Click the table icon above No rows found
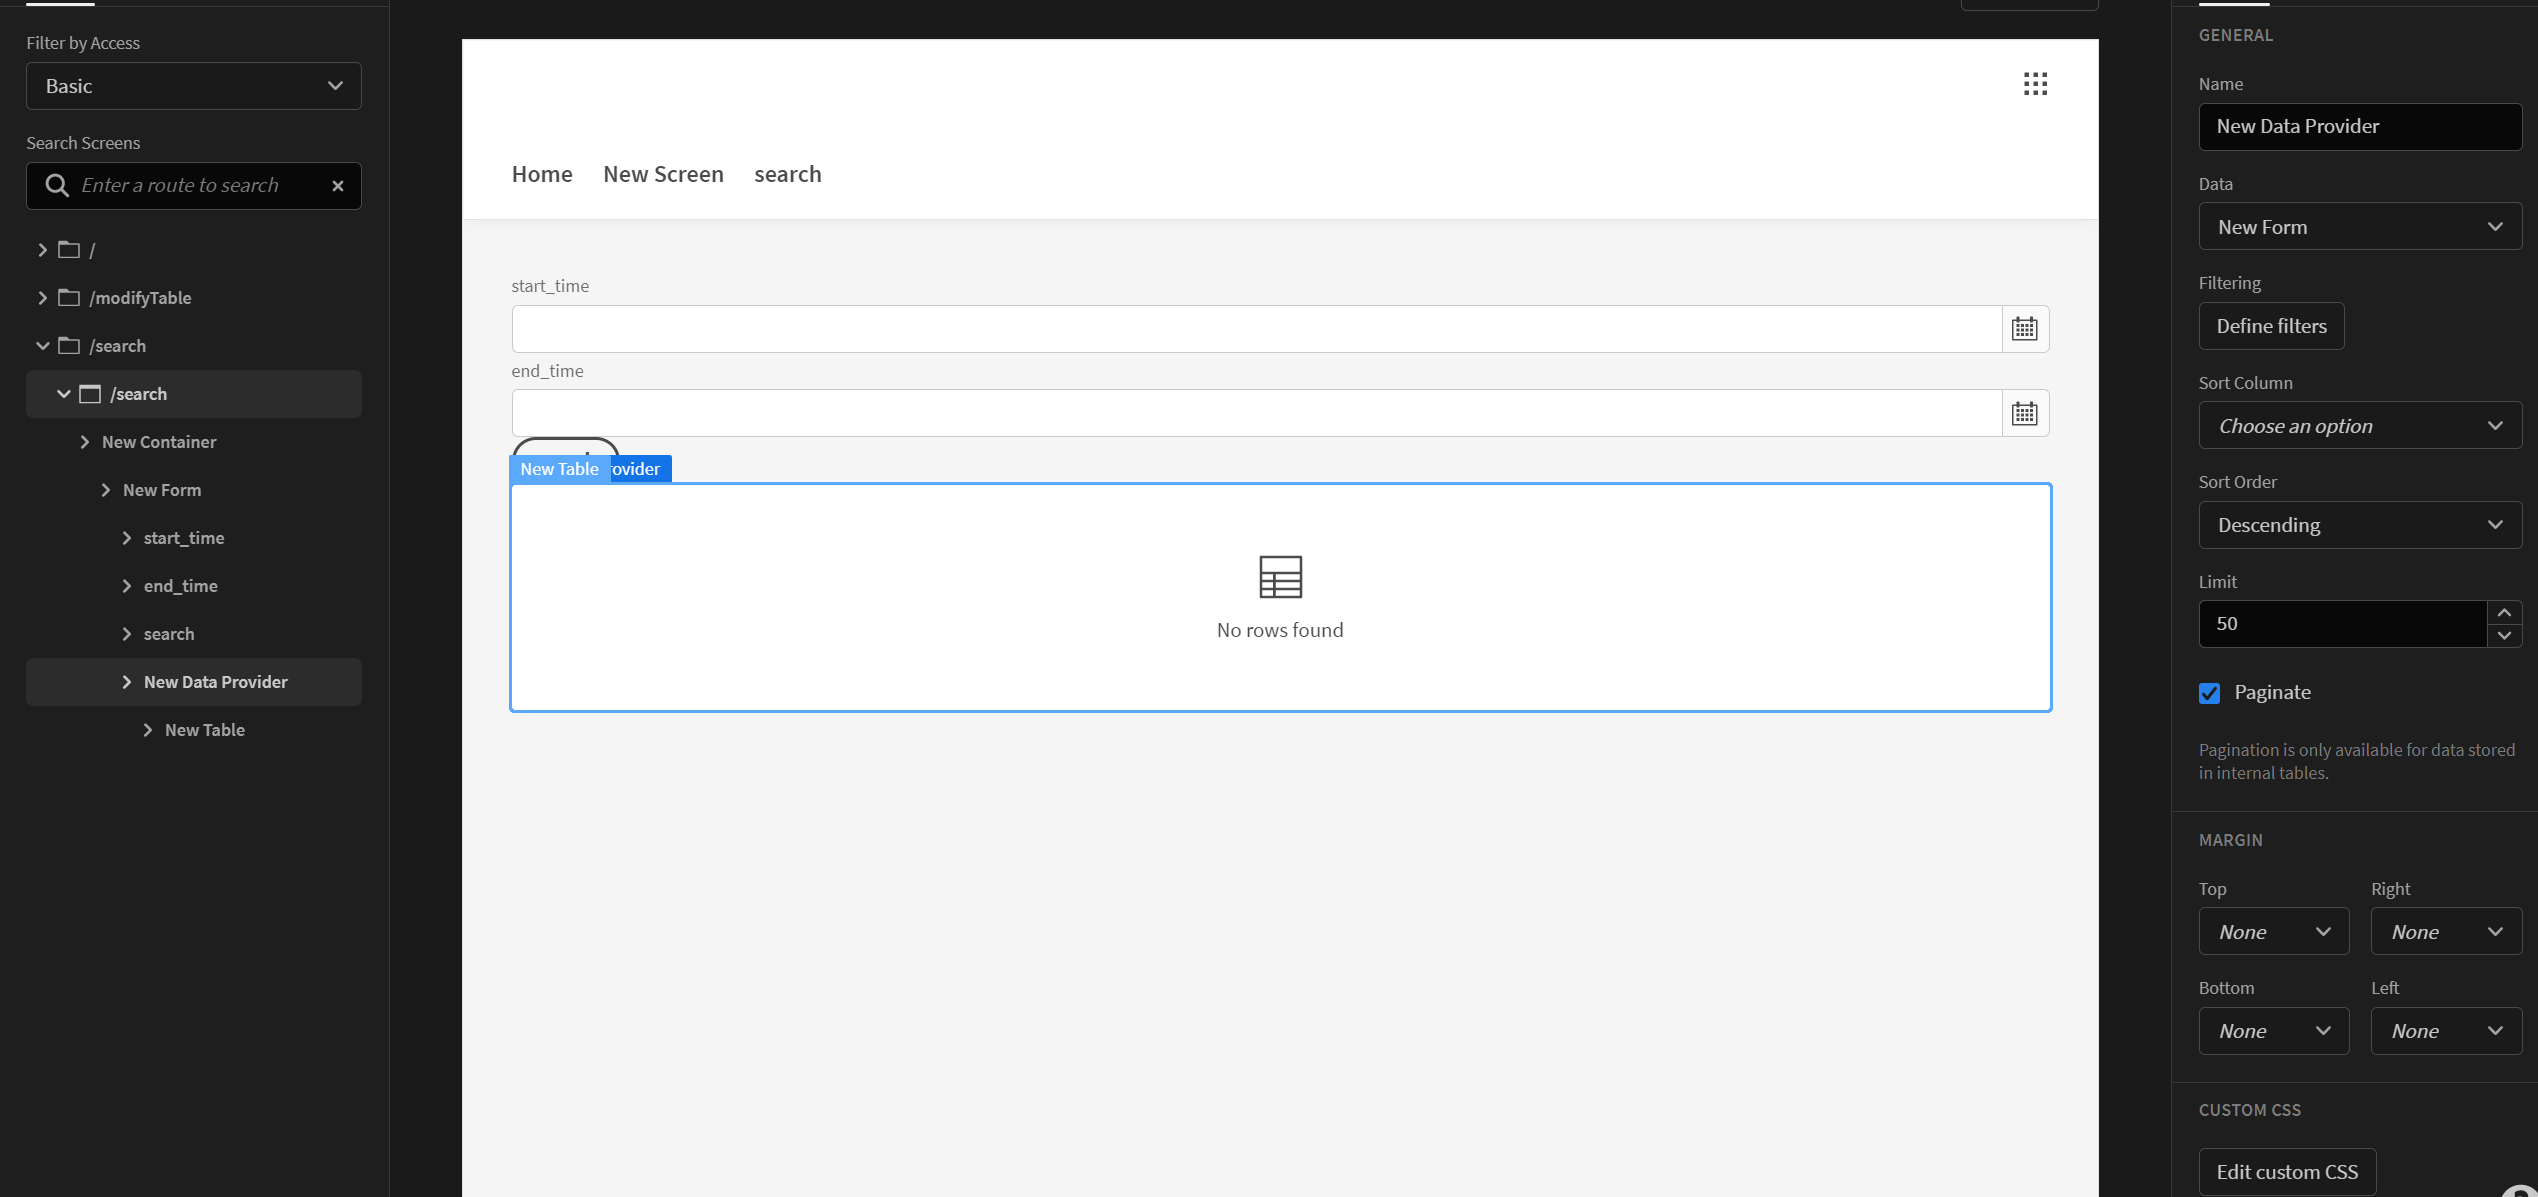This screenshot has width=2538, height=1197. (x=1279, y=577)
